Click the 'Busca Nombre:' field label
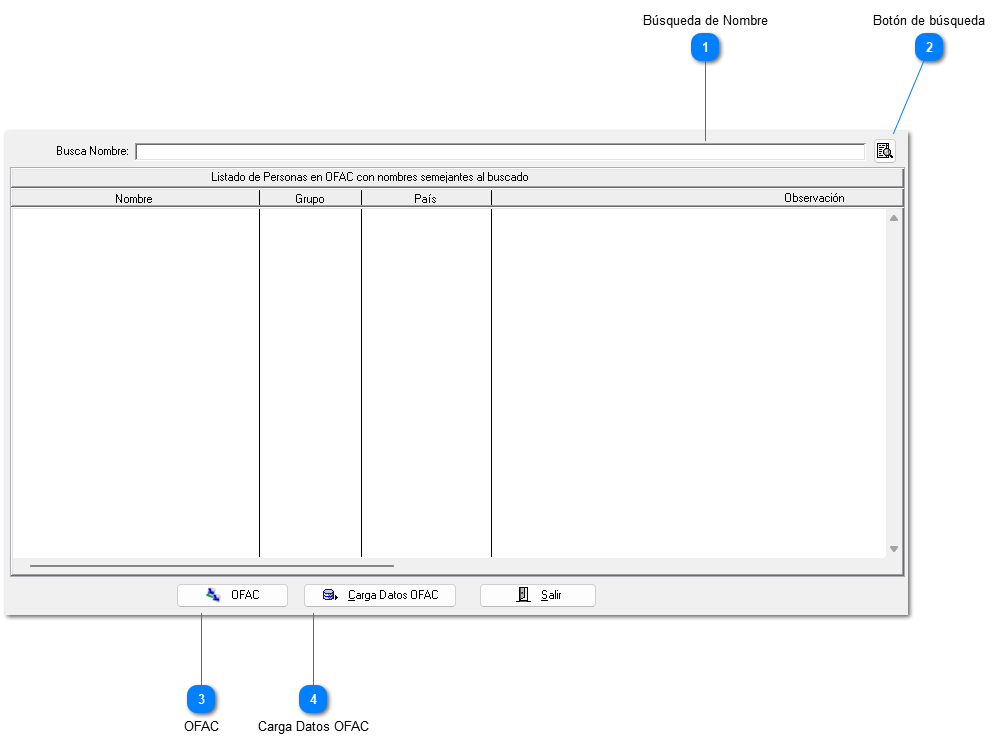This screenshot has height=750, width=1001. coord(92,152)
